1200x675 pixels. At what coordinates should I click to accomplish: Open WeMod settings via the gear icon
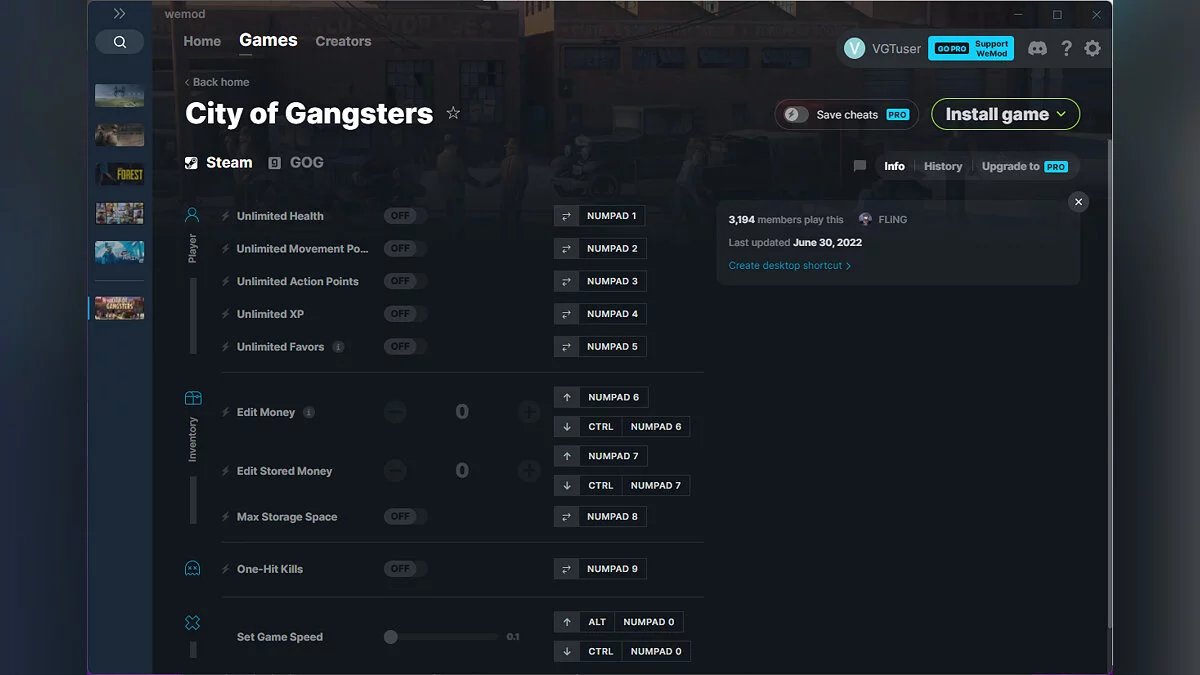(1093, 47)
